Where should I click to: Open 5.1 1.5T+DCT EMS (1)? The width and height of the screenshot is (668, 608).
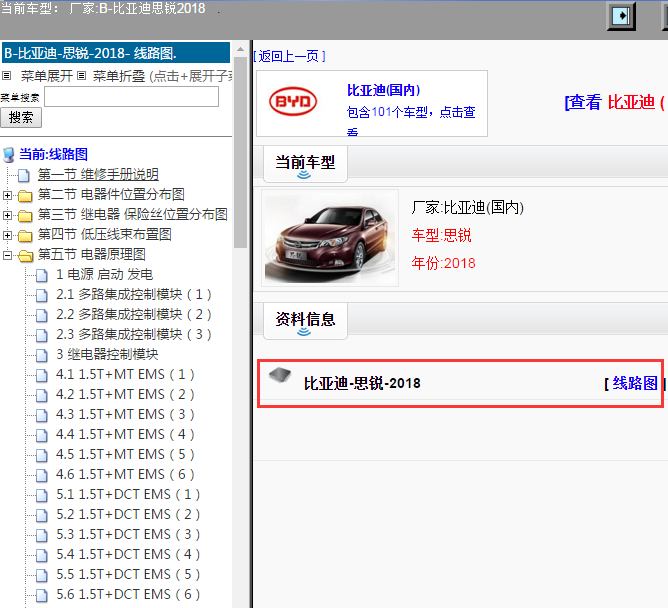(128, 494)
